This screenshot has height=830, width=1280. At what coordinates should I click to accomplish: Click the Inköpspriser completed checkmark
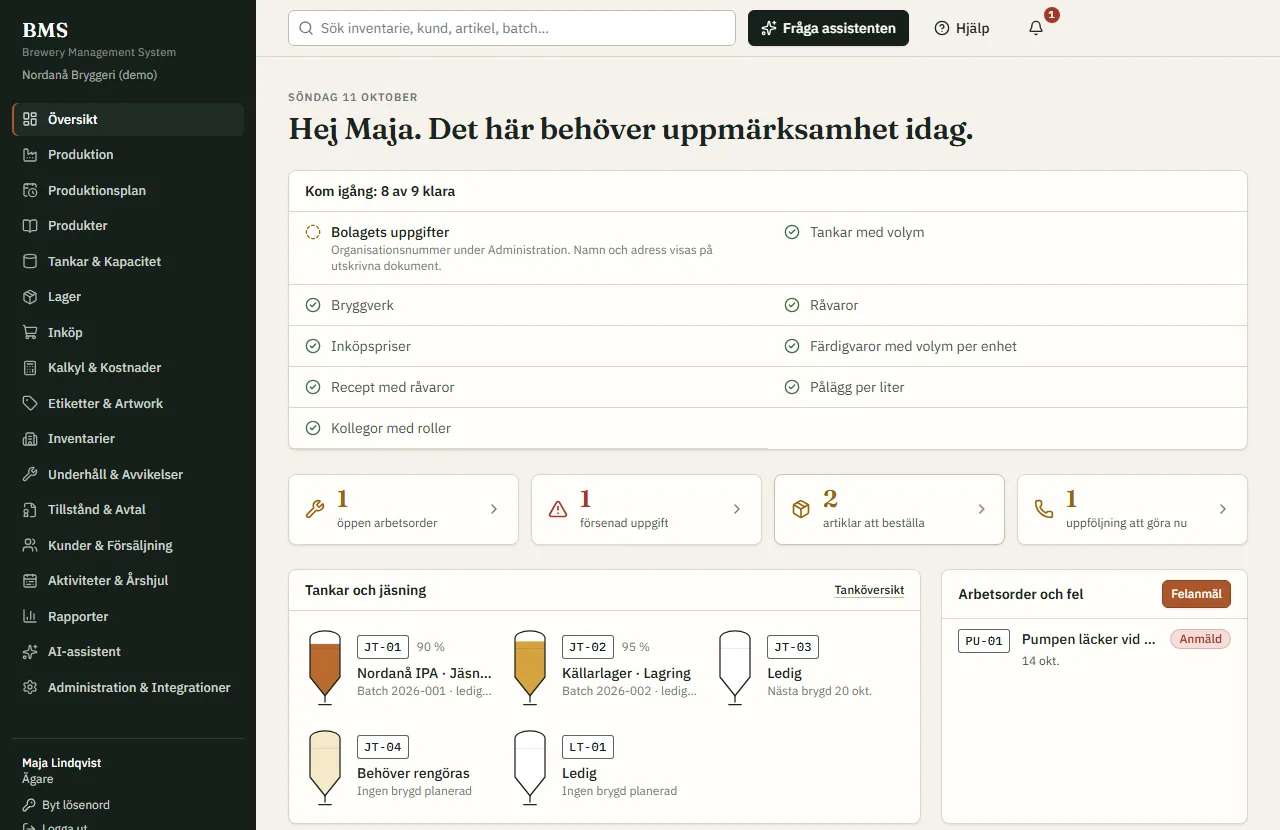tap(313, 346)
